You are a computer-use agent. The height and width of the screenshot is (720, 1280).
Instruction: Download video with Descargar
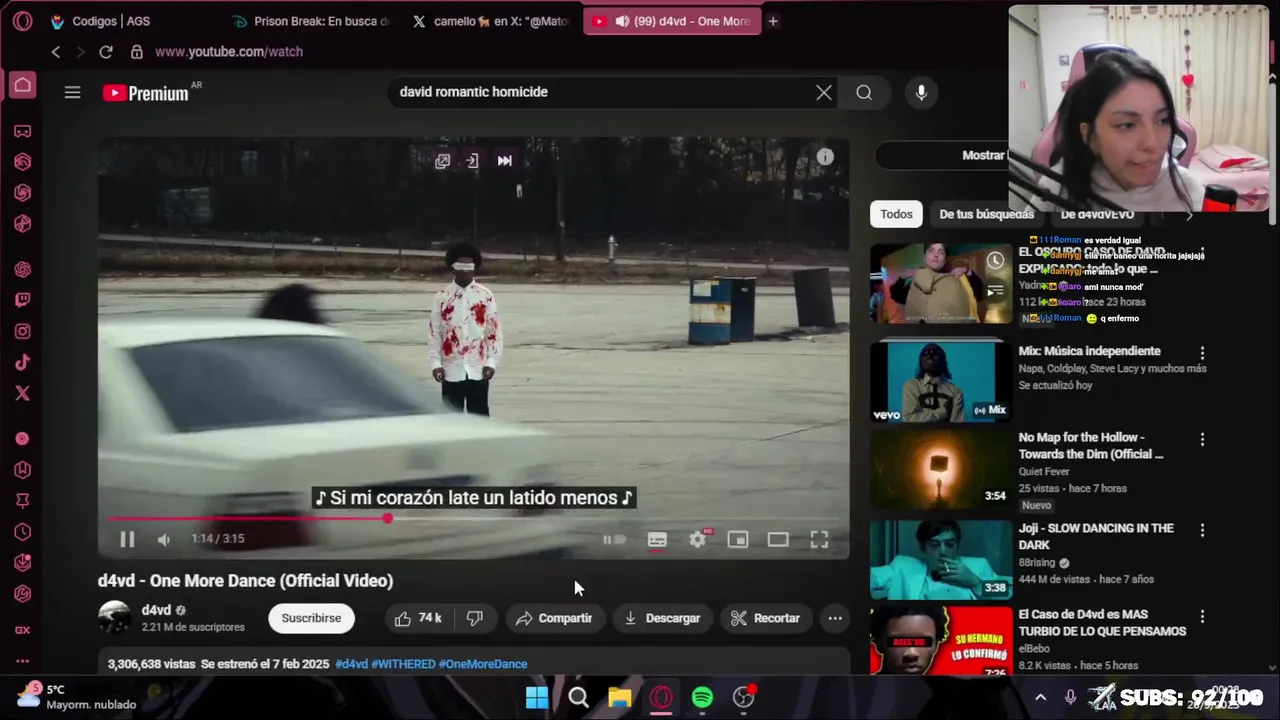click(661, 618)
